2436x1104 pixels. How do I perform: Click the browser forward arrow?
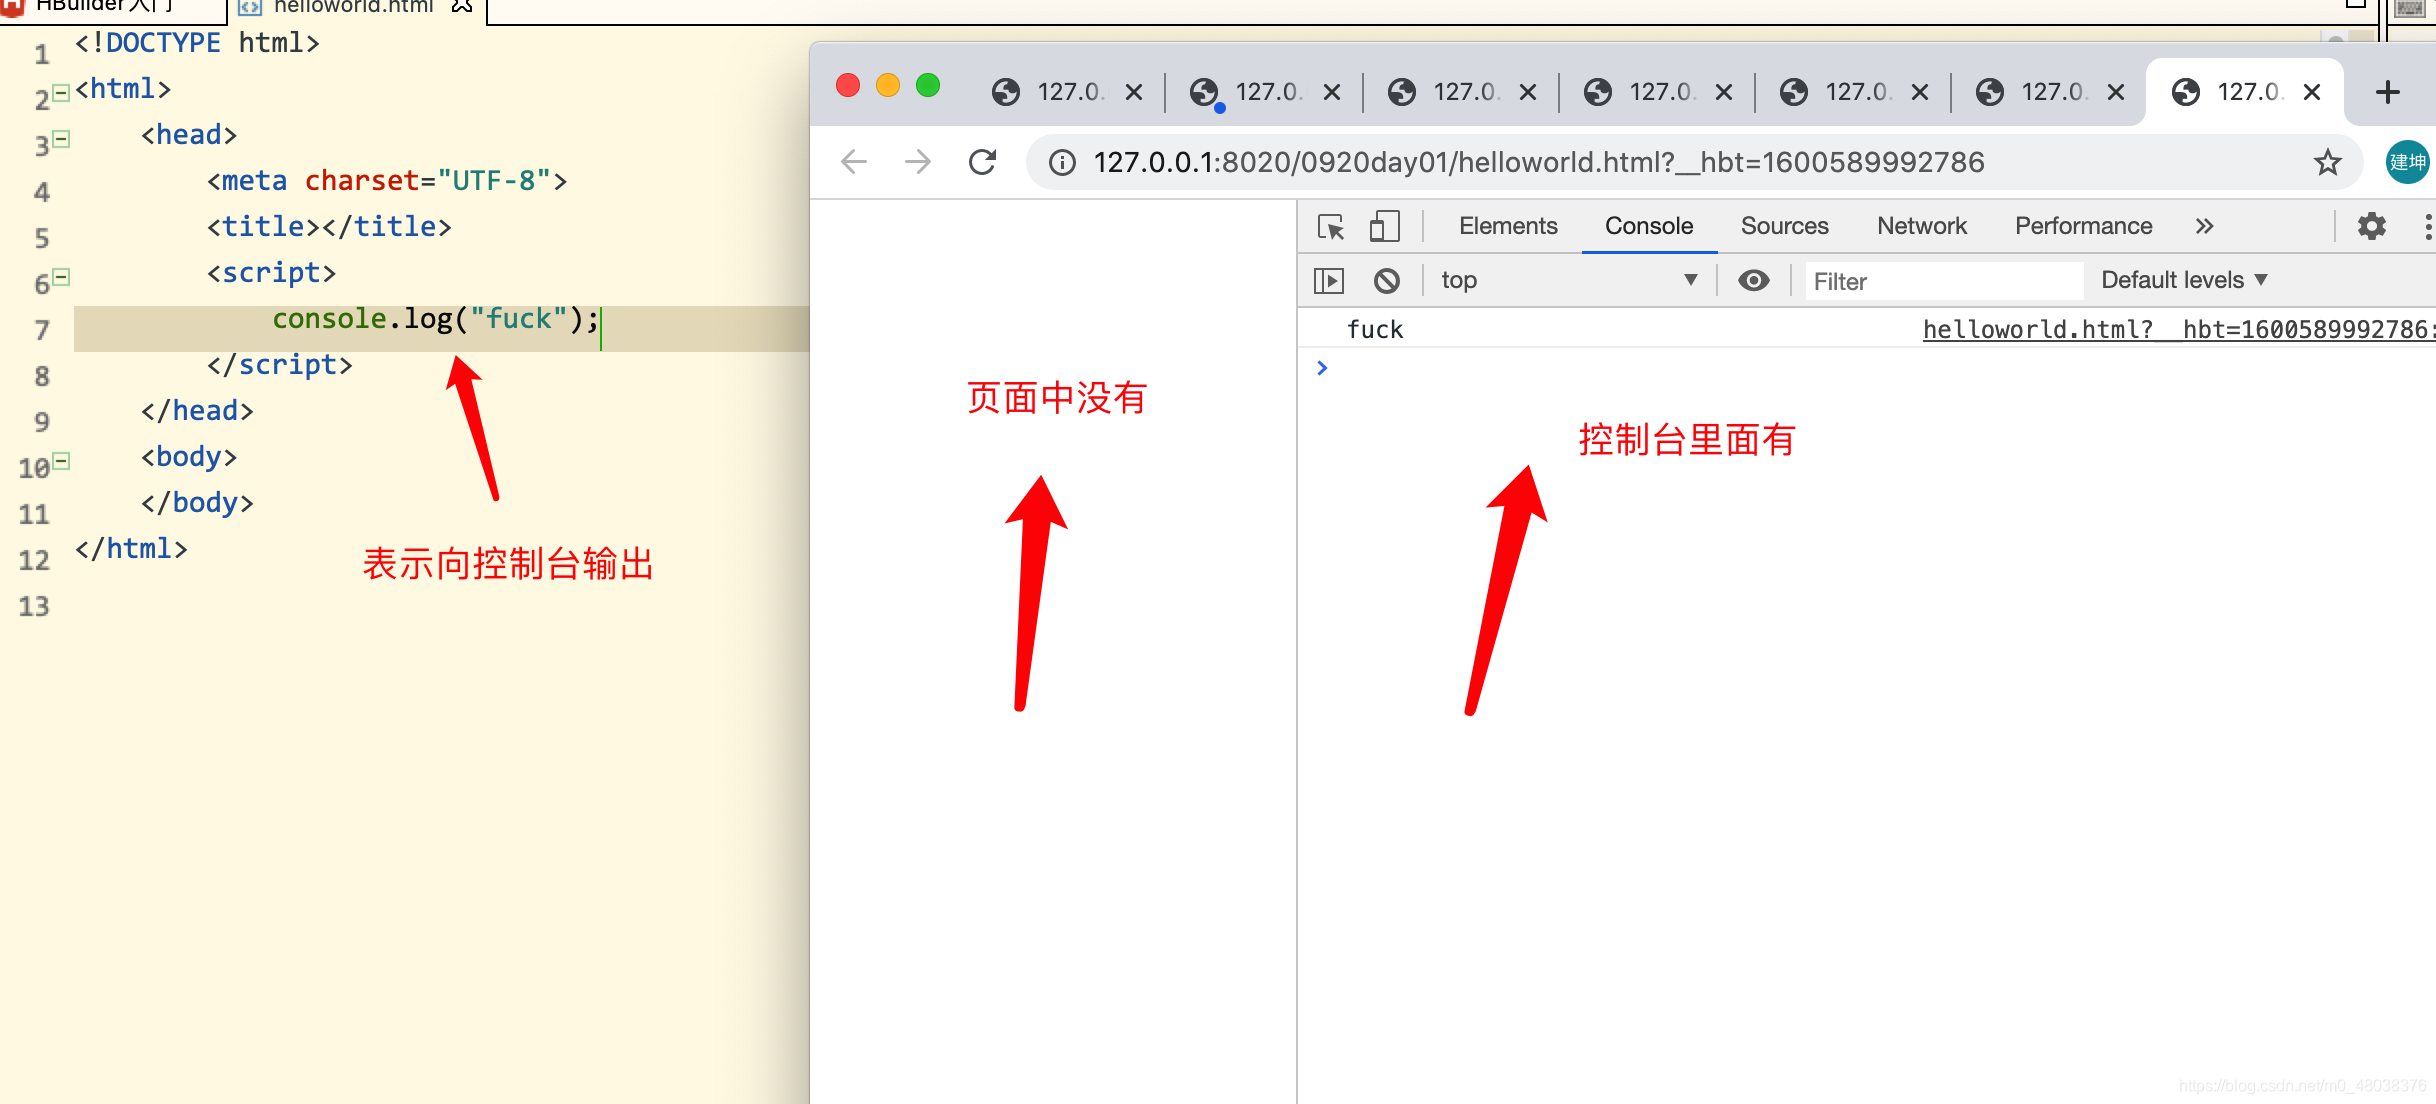917,162
